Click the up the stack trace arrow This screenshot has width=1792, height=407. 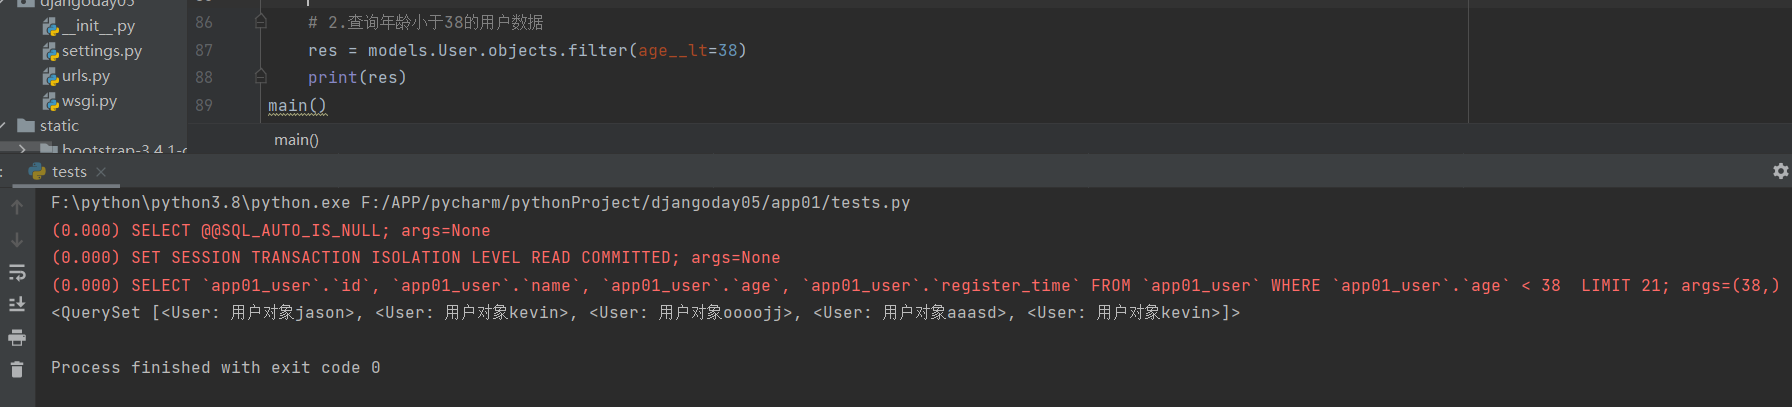click(x=17, y=207)
